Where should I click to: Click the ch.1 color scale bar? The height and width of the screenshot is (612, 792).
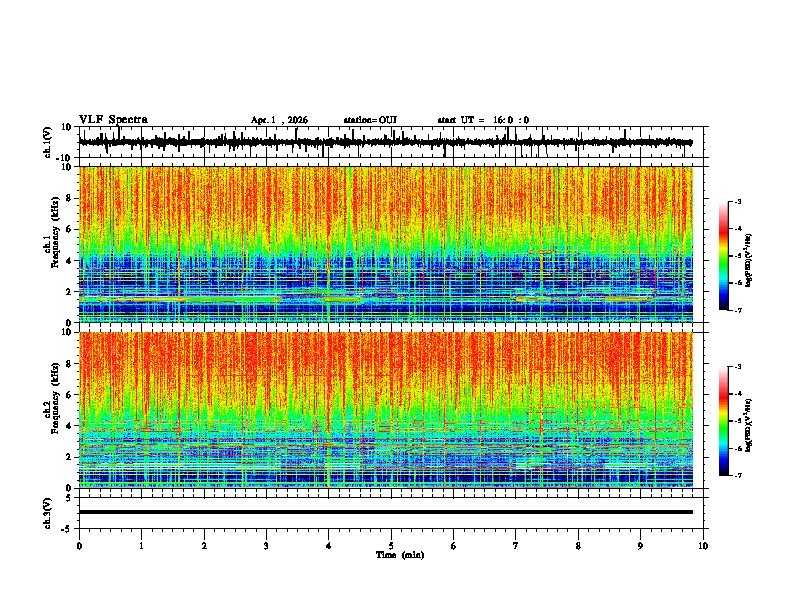pyautogui.click(x=723, y=256)
